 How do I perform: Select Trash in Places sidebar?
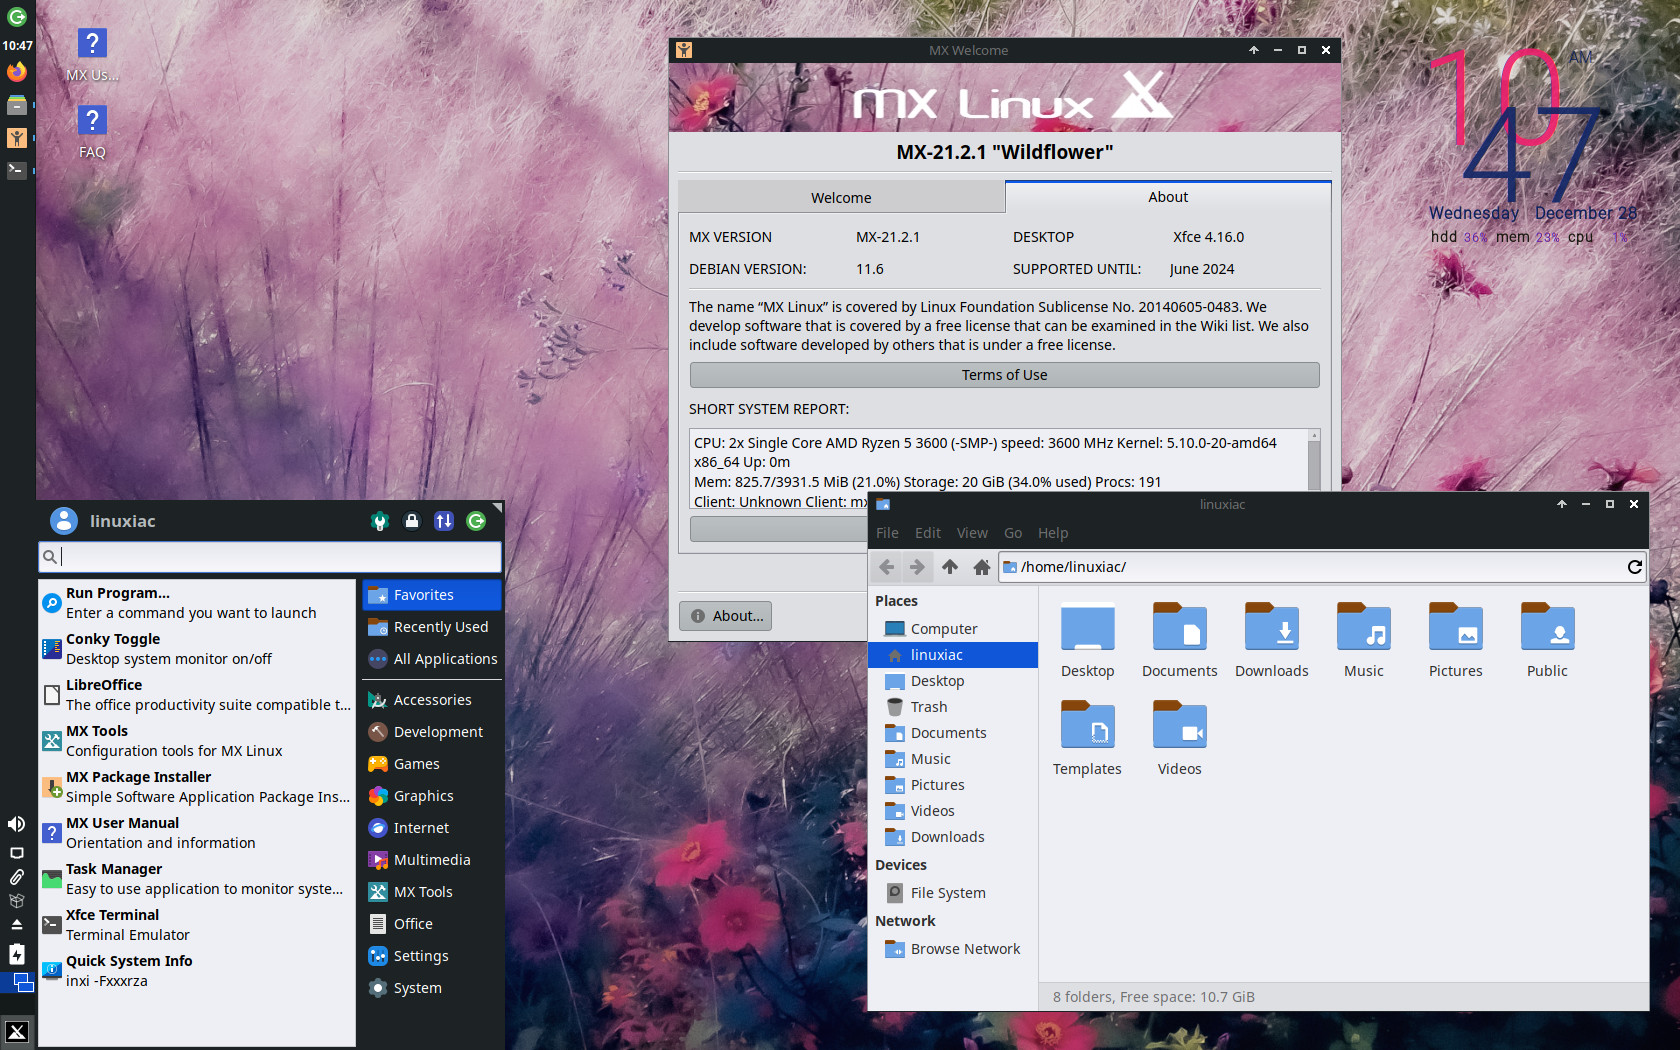tap(953, 707)
